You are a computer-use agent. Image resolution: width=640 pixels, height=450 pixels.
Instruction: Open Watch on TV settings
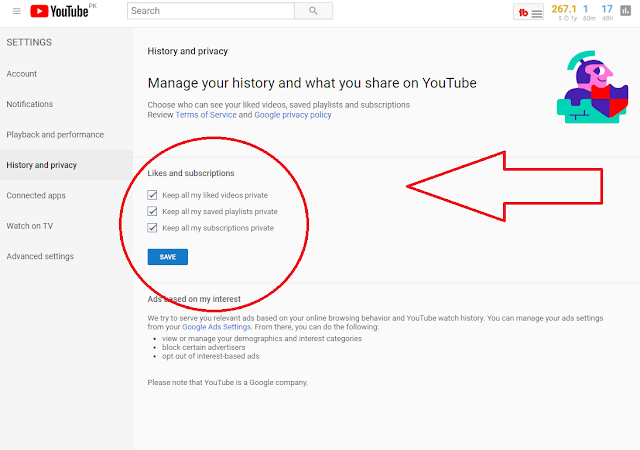point(30,226)
